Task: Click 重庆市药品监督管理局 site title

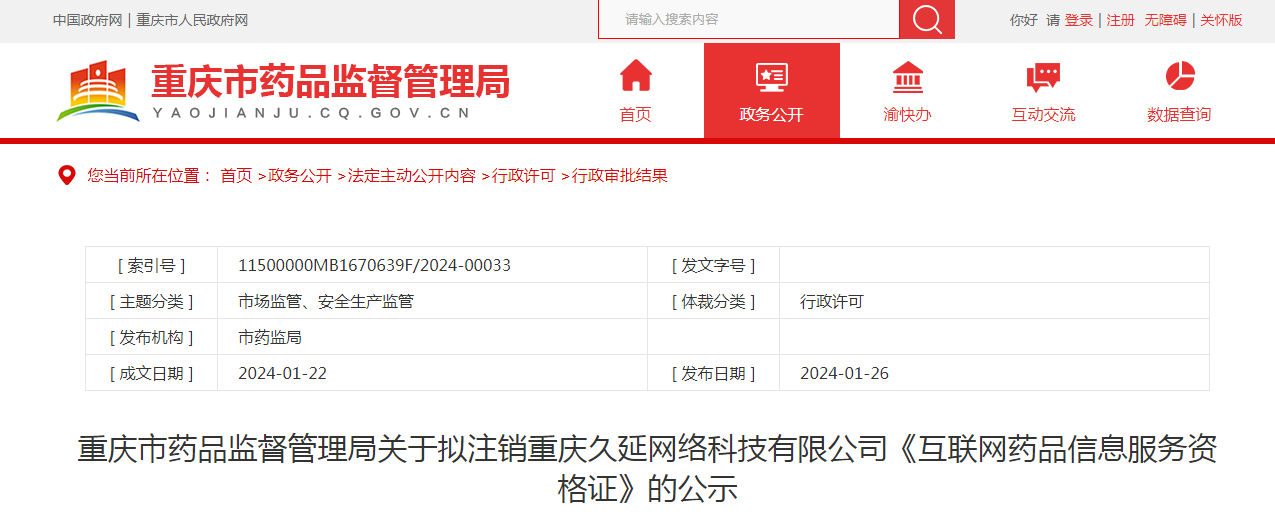Action: (x=330, y=81)
